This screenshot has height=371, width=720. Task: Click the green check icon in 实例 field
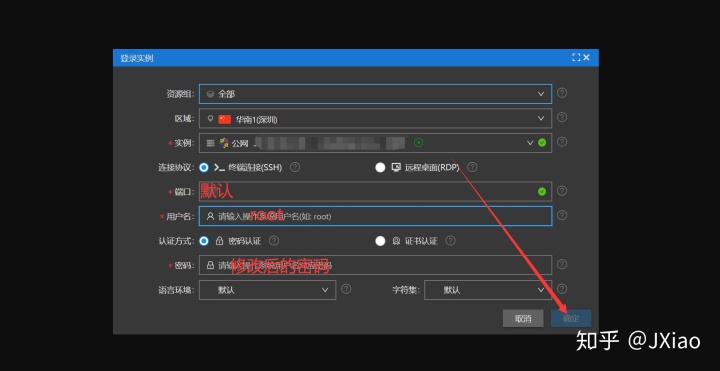(542, 143)
